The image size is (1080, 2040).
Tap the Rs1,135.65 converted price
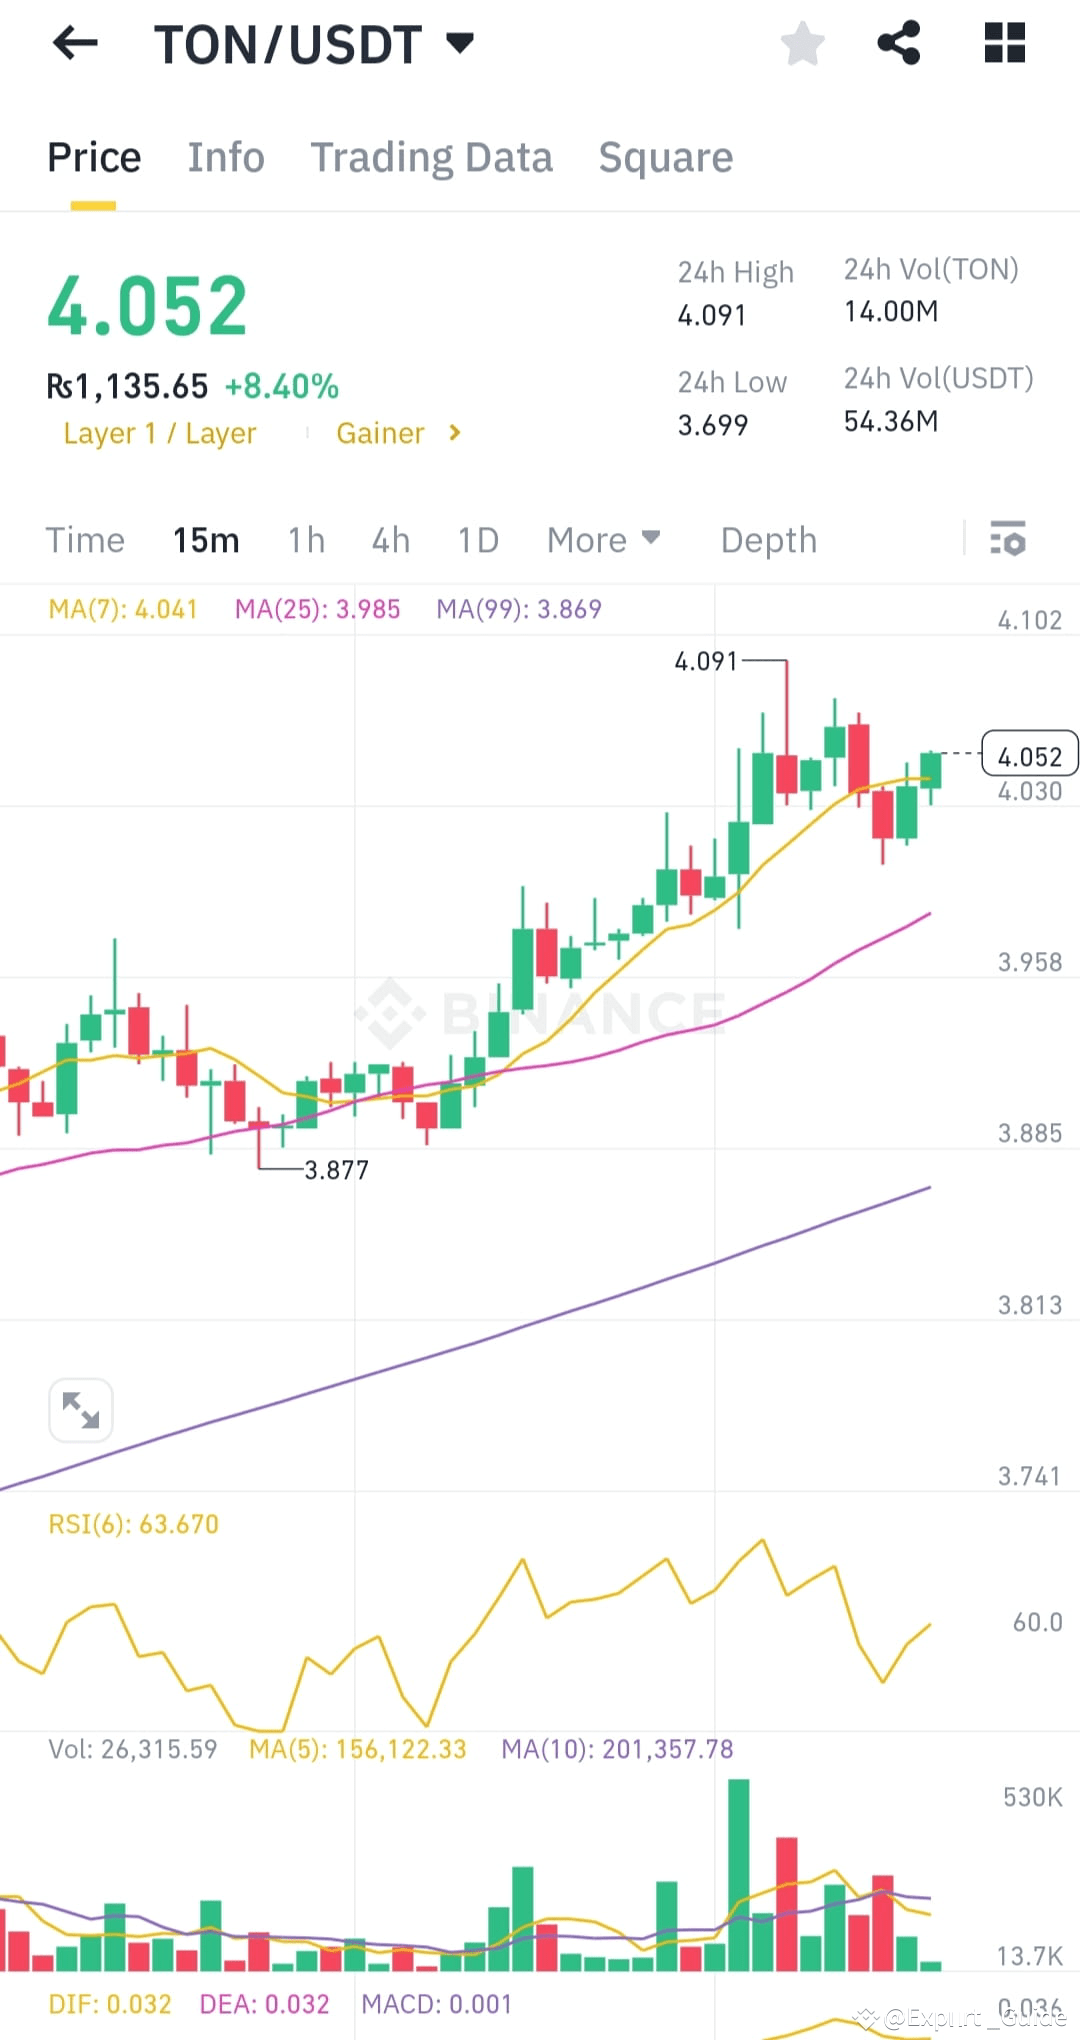(128, 386)
